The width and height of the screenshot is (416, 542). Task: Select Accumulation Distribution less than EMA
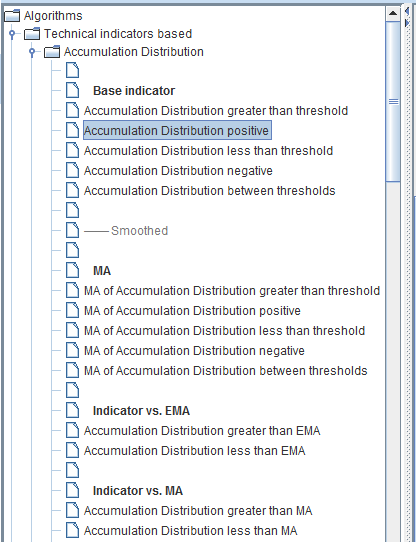coord(194,451)
